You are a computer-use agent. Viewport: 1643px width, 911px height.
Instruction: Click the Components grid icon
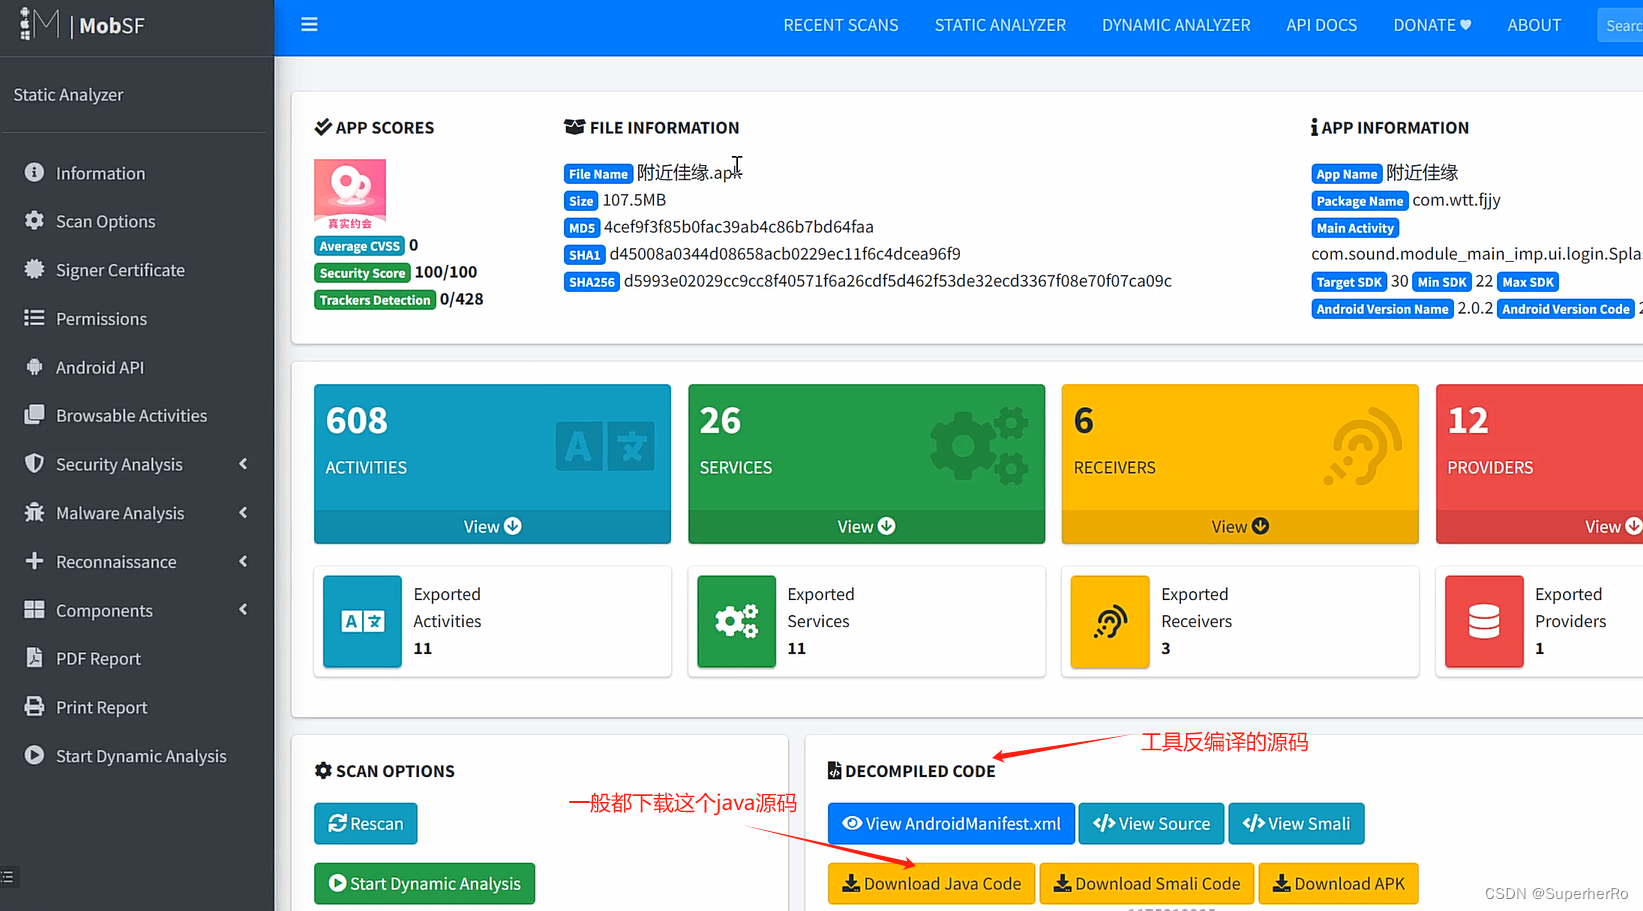34,610
